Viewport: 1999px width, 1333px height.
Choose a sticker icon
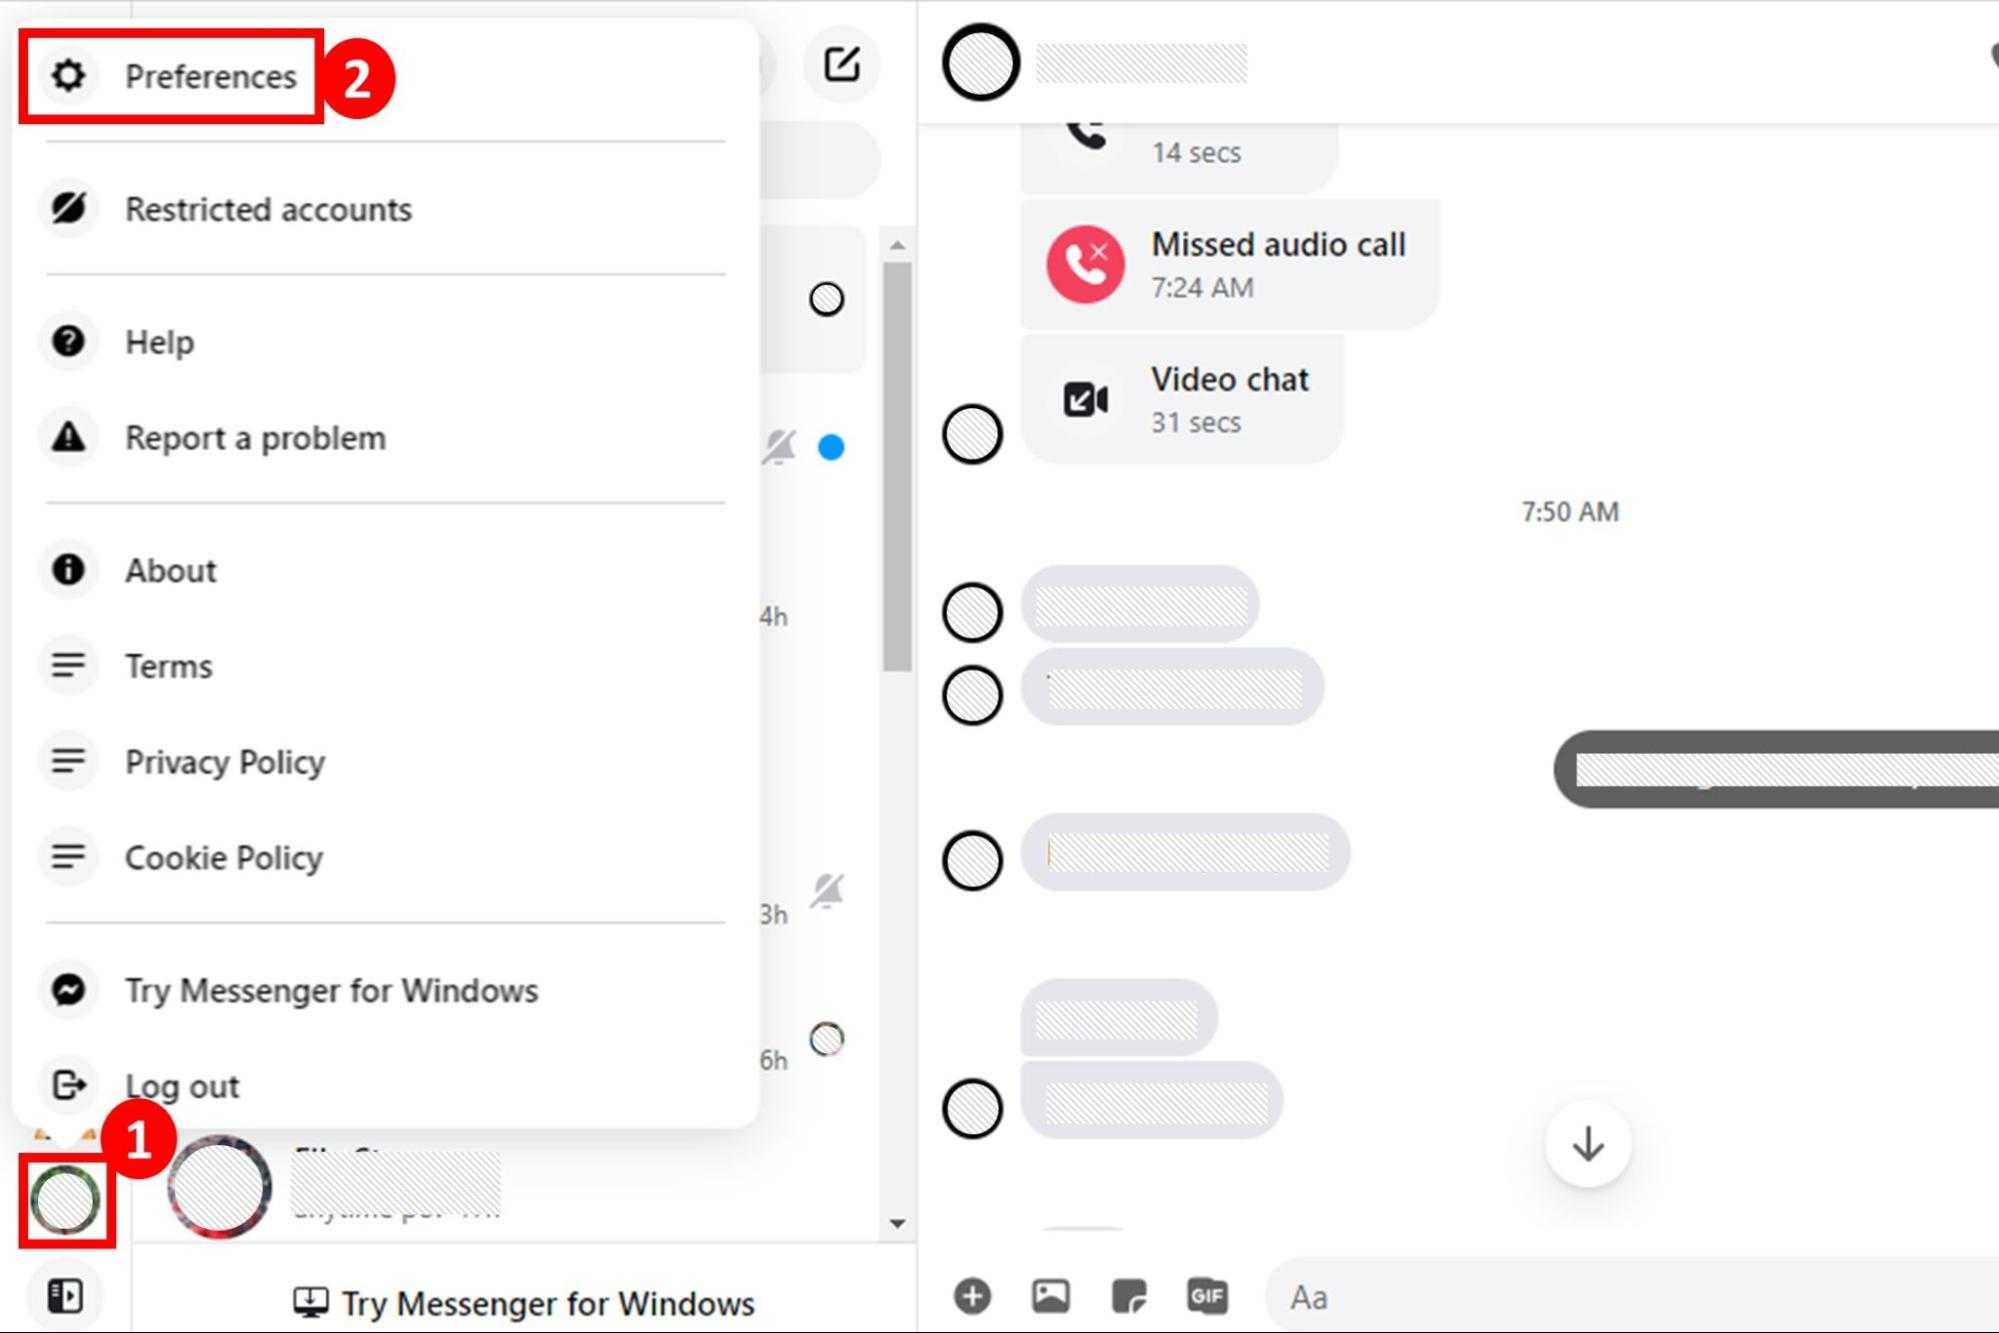[x=1129, y=1296]
